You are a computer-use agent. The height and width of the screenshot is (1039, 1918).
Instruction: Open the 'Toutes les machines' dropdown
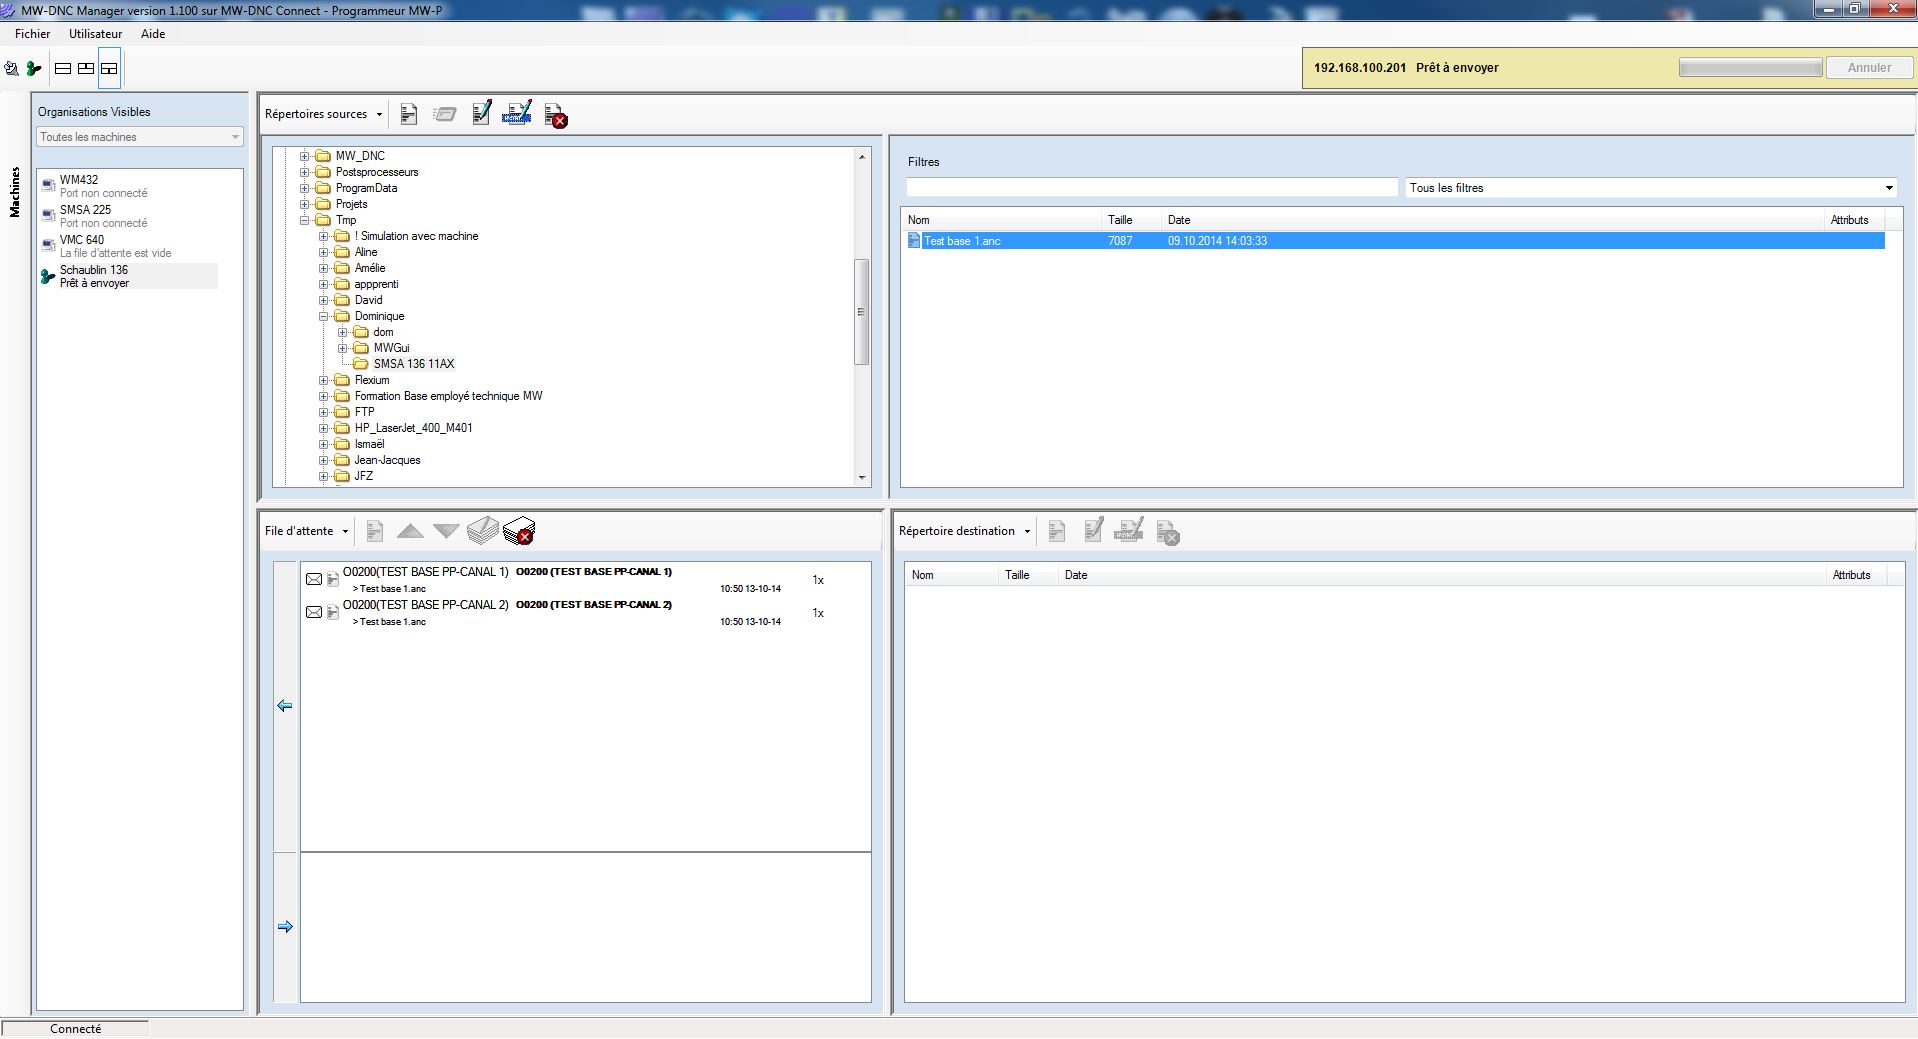coord(139,137)
